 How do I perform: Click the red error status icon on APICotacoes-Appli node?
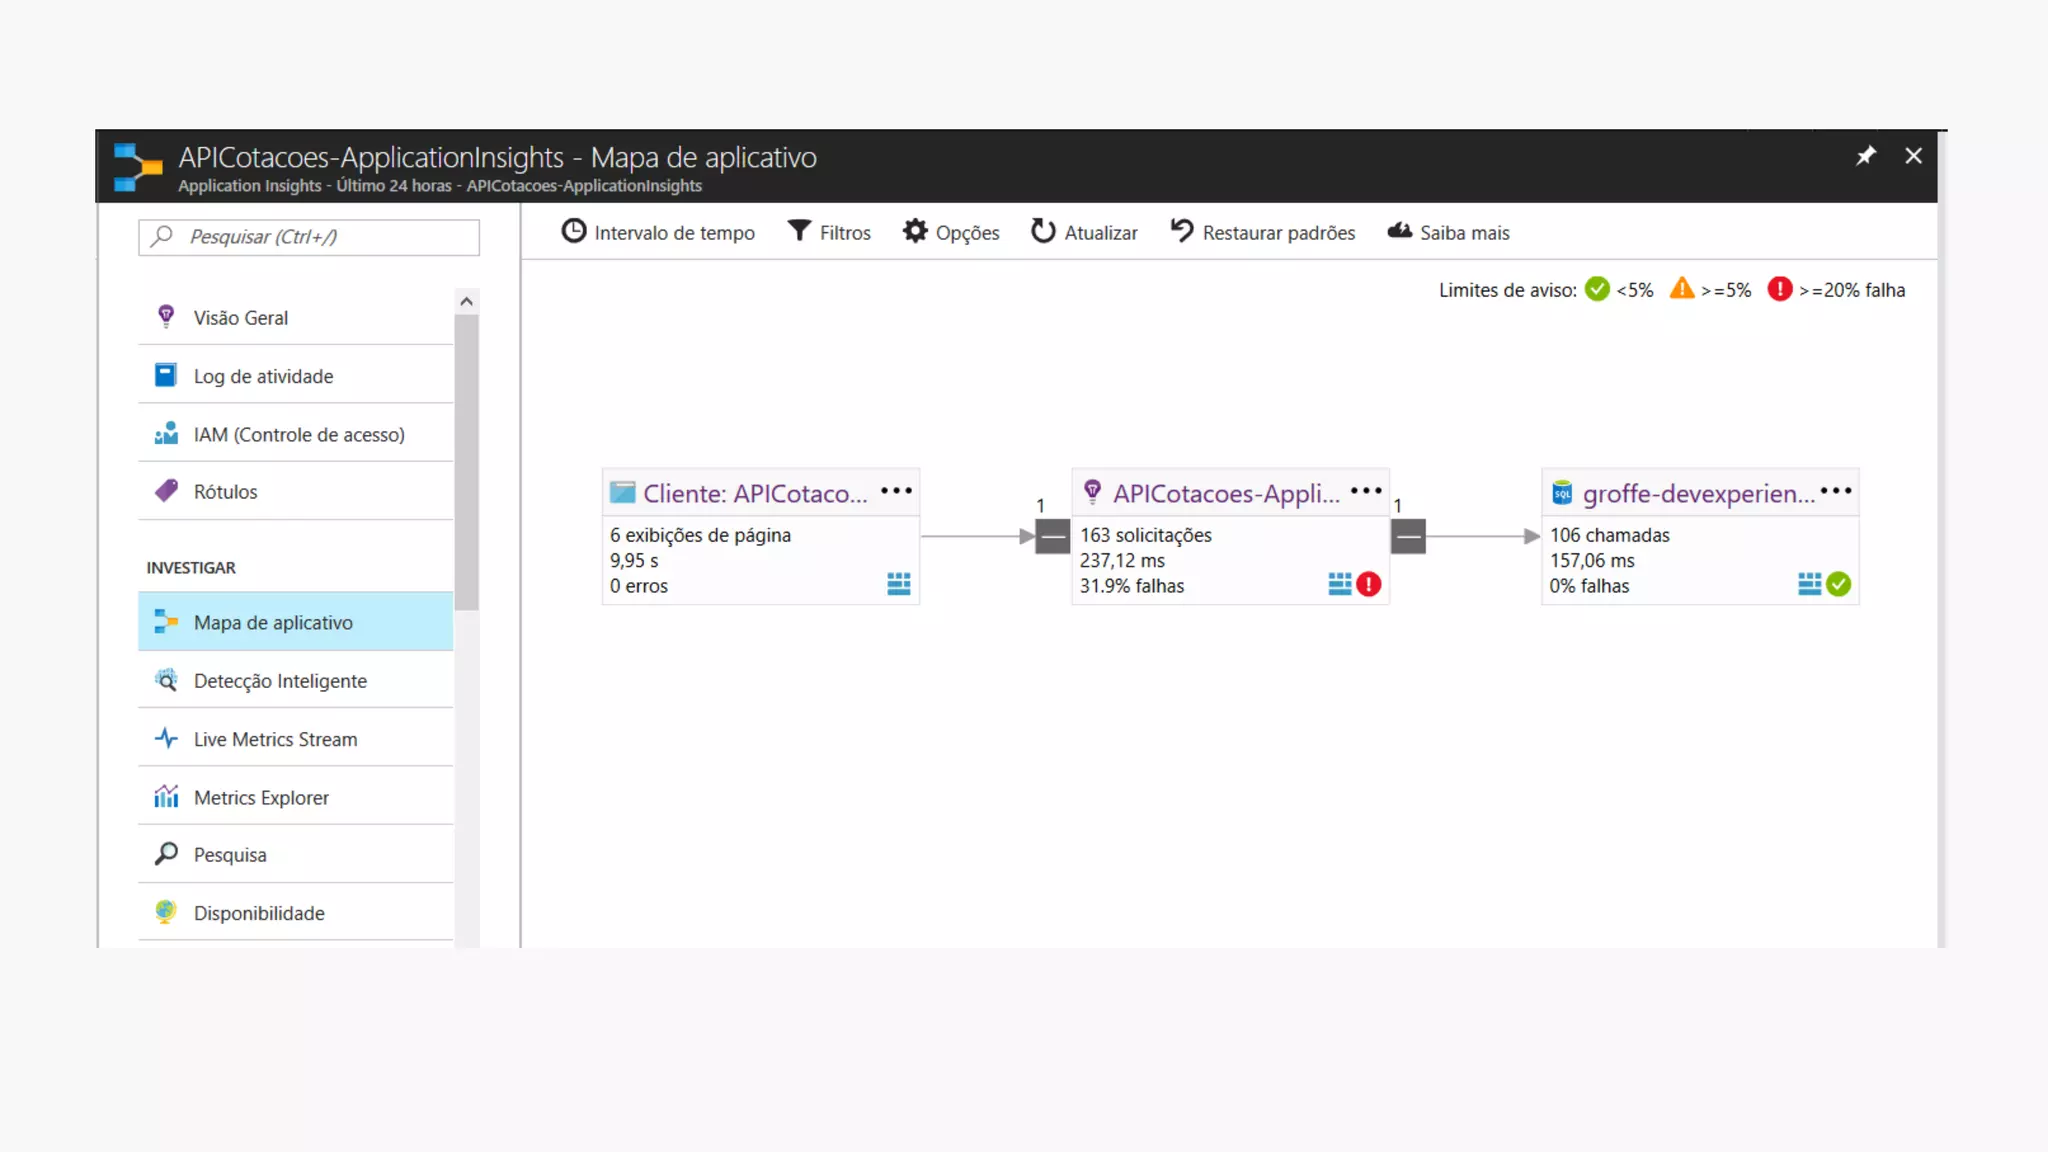point(1369,585)
